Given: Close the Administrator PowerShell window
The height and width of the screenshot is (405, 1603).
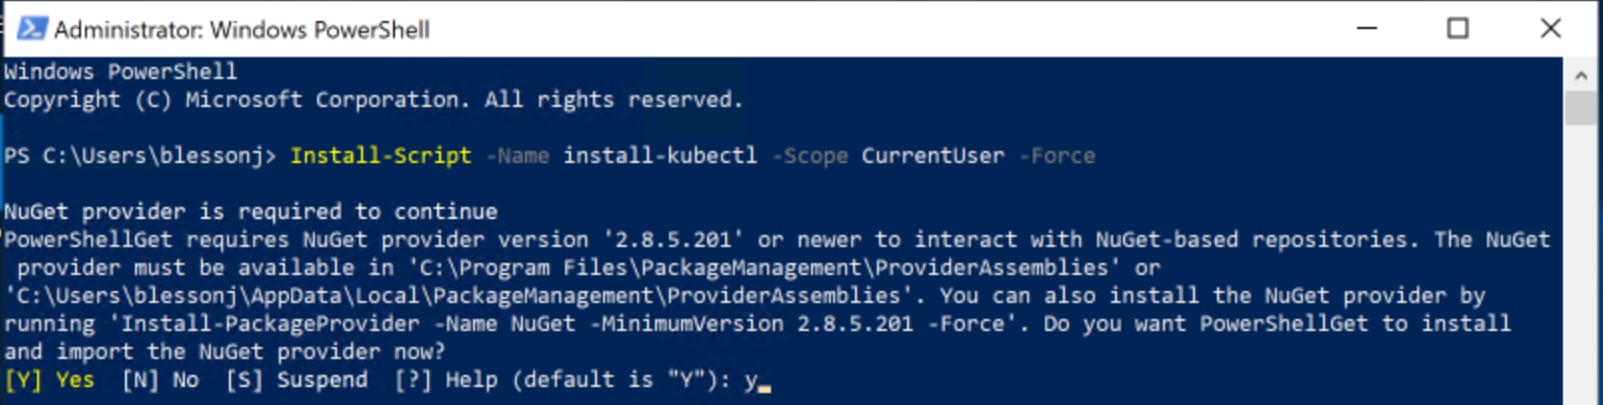Looking at the screenshot, I should (x=1550, y=28).
